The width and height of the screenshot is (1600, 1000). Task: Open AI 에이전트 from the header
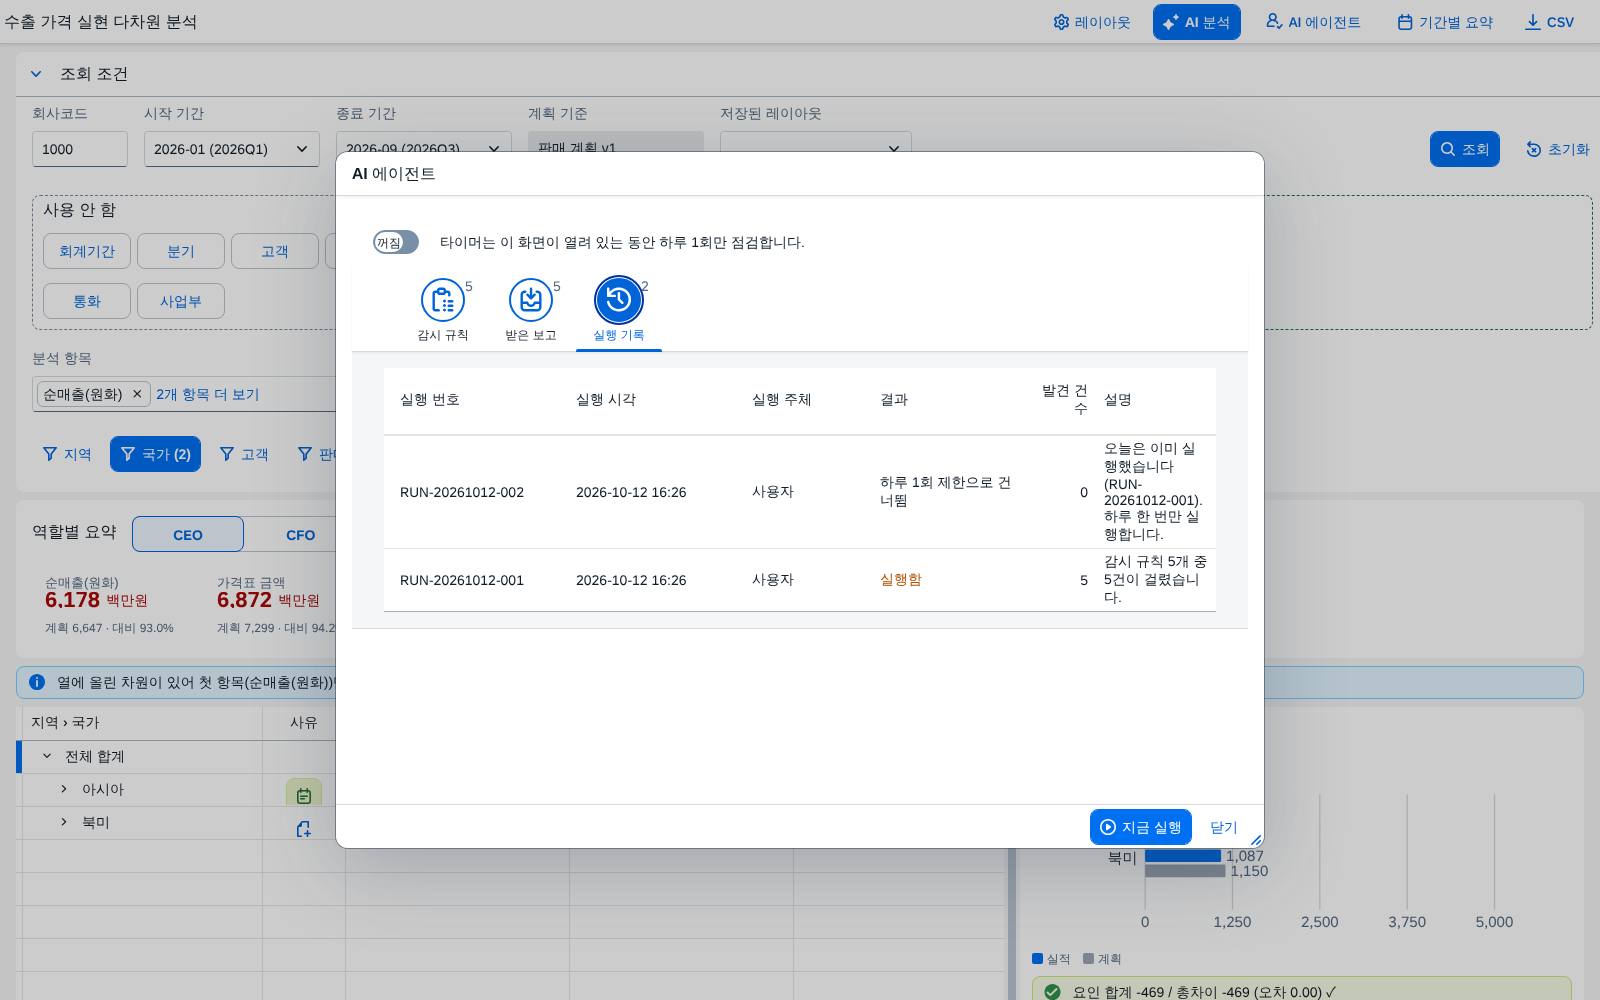[1313, 22]
